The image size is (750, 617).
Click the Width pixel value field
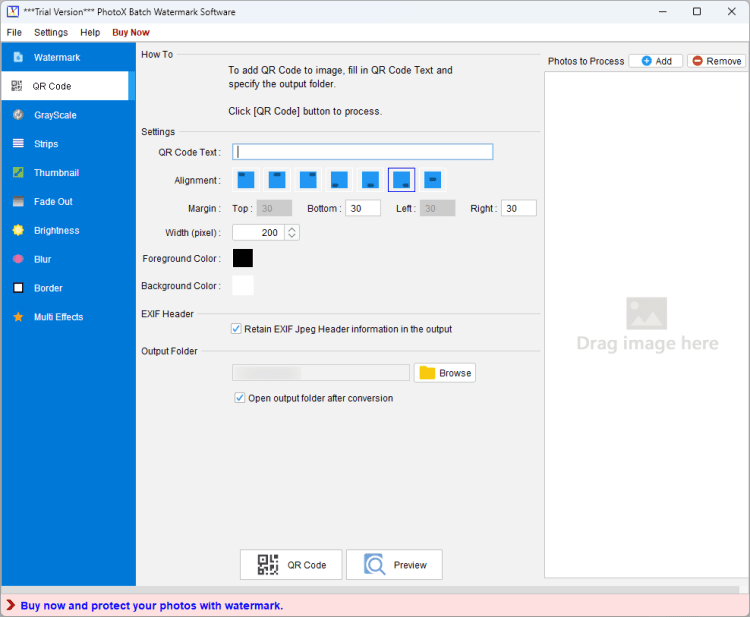(x=259, y=233)
